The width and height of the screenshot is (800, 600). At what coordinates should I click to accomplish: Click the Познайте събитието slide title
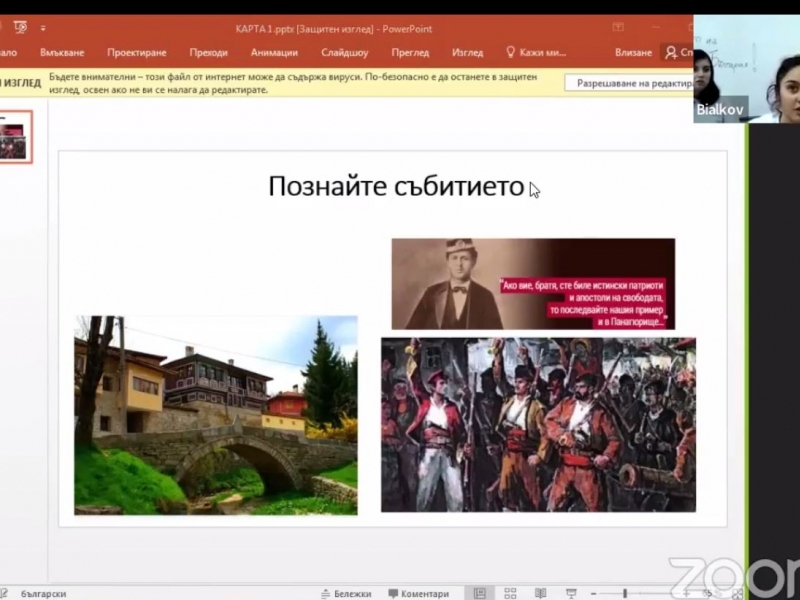click(x=396, y=186)
